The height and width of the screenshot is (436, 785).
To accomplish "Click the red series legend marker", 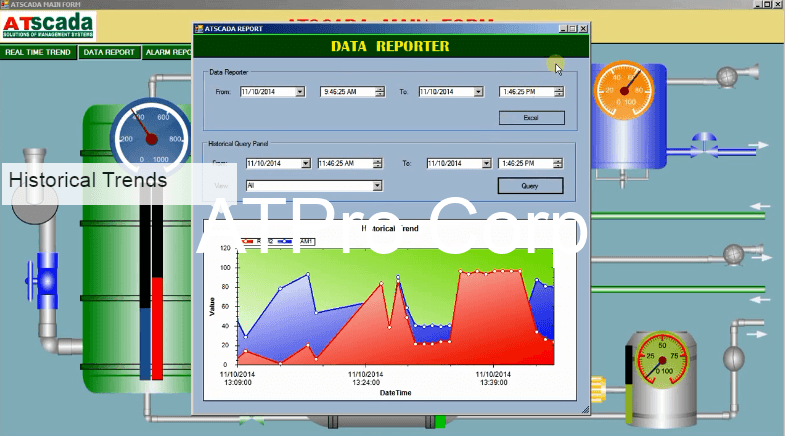I will (x=247, y=241).
